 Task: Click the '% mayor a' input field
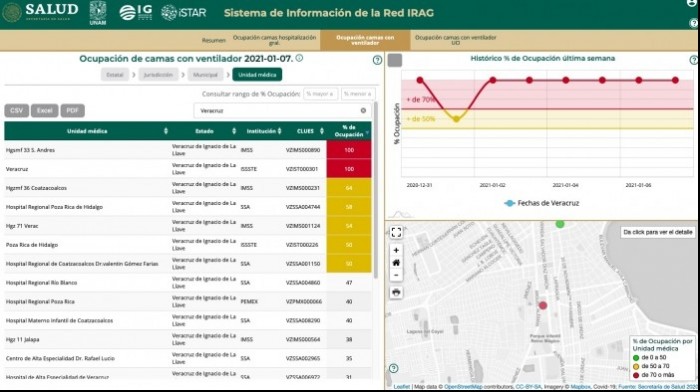[321, 94]
